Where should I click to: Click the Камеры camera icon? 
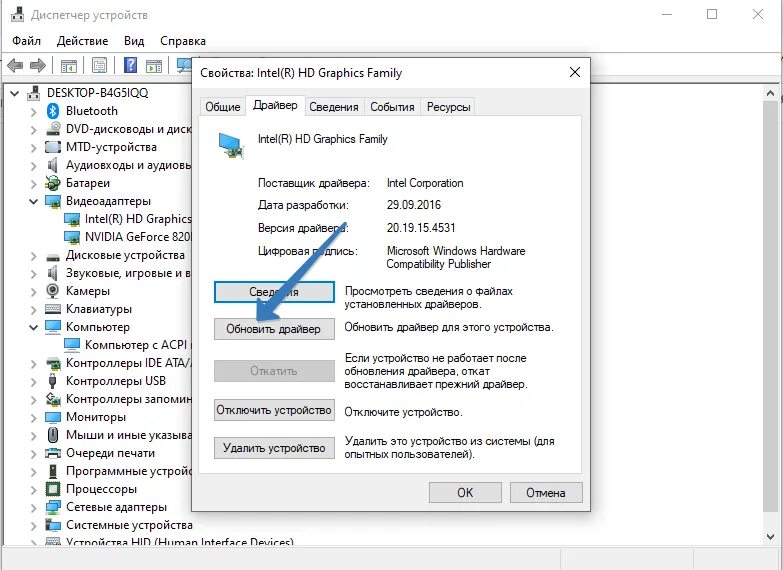click(52, 291)
